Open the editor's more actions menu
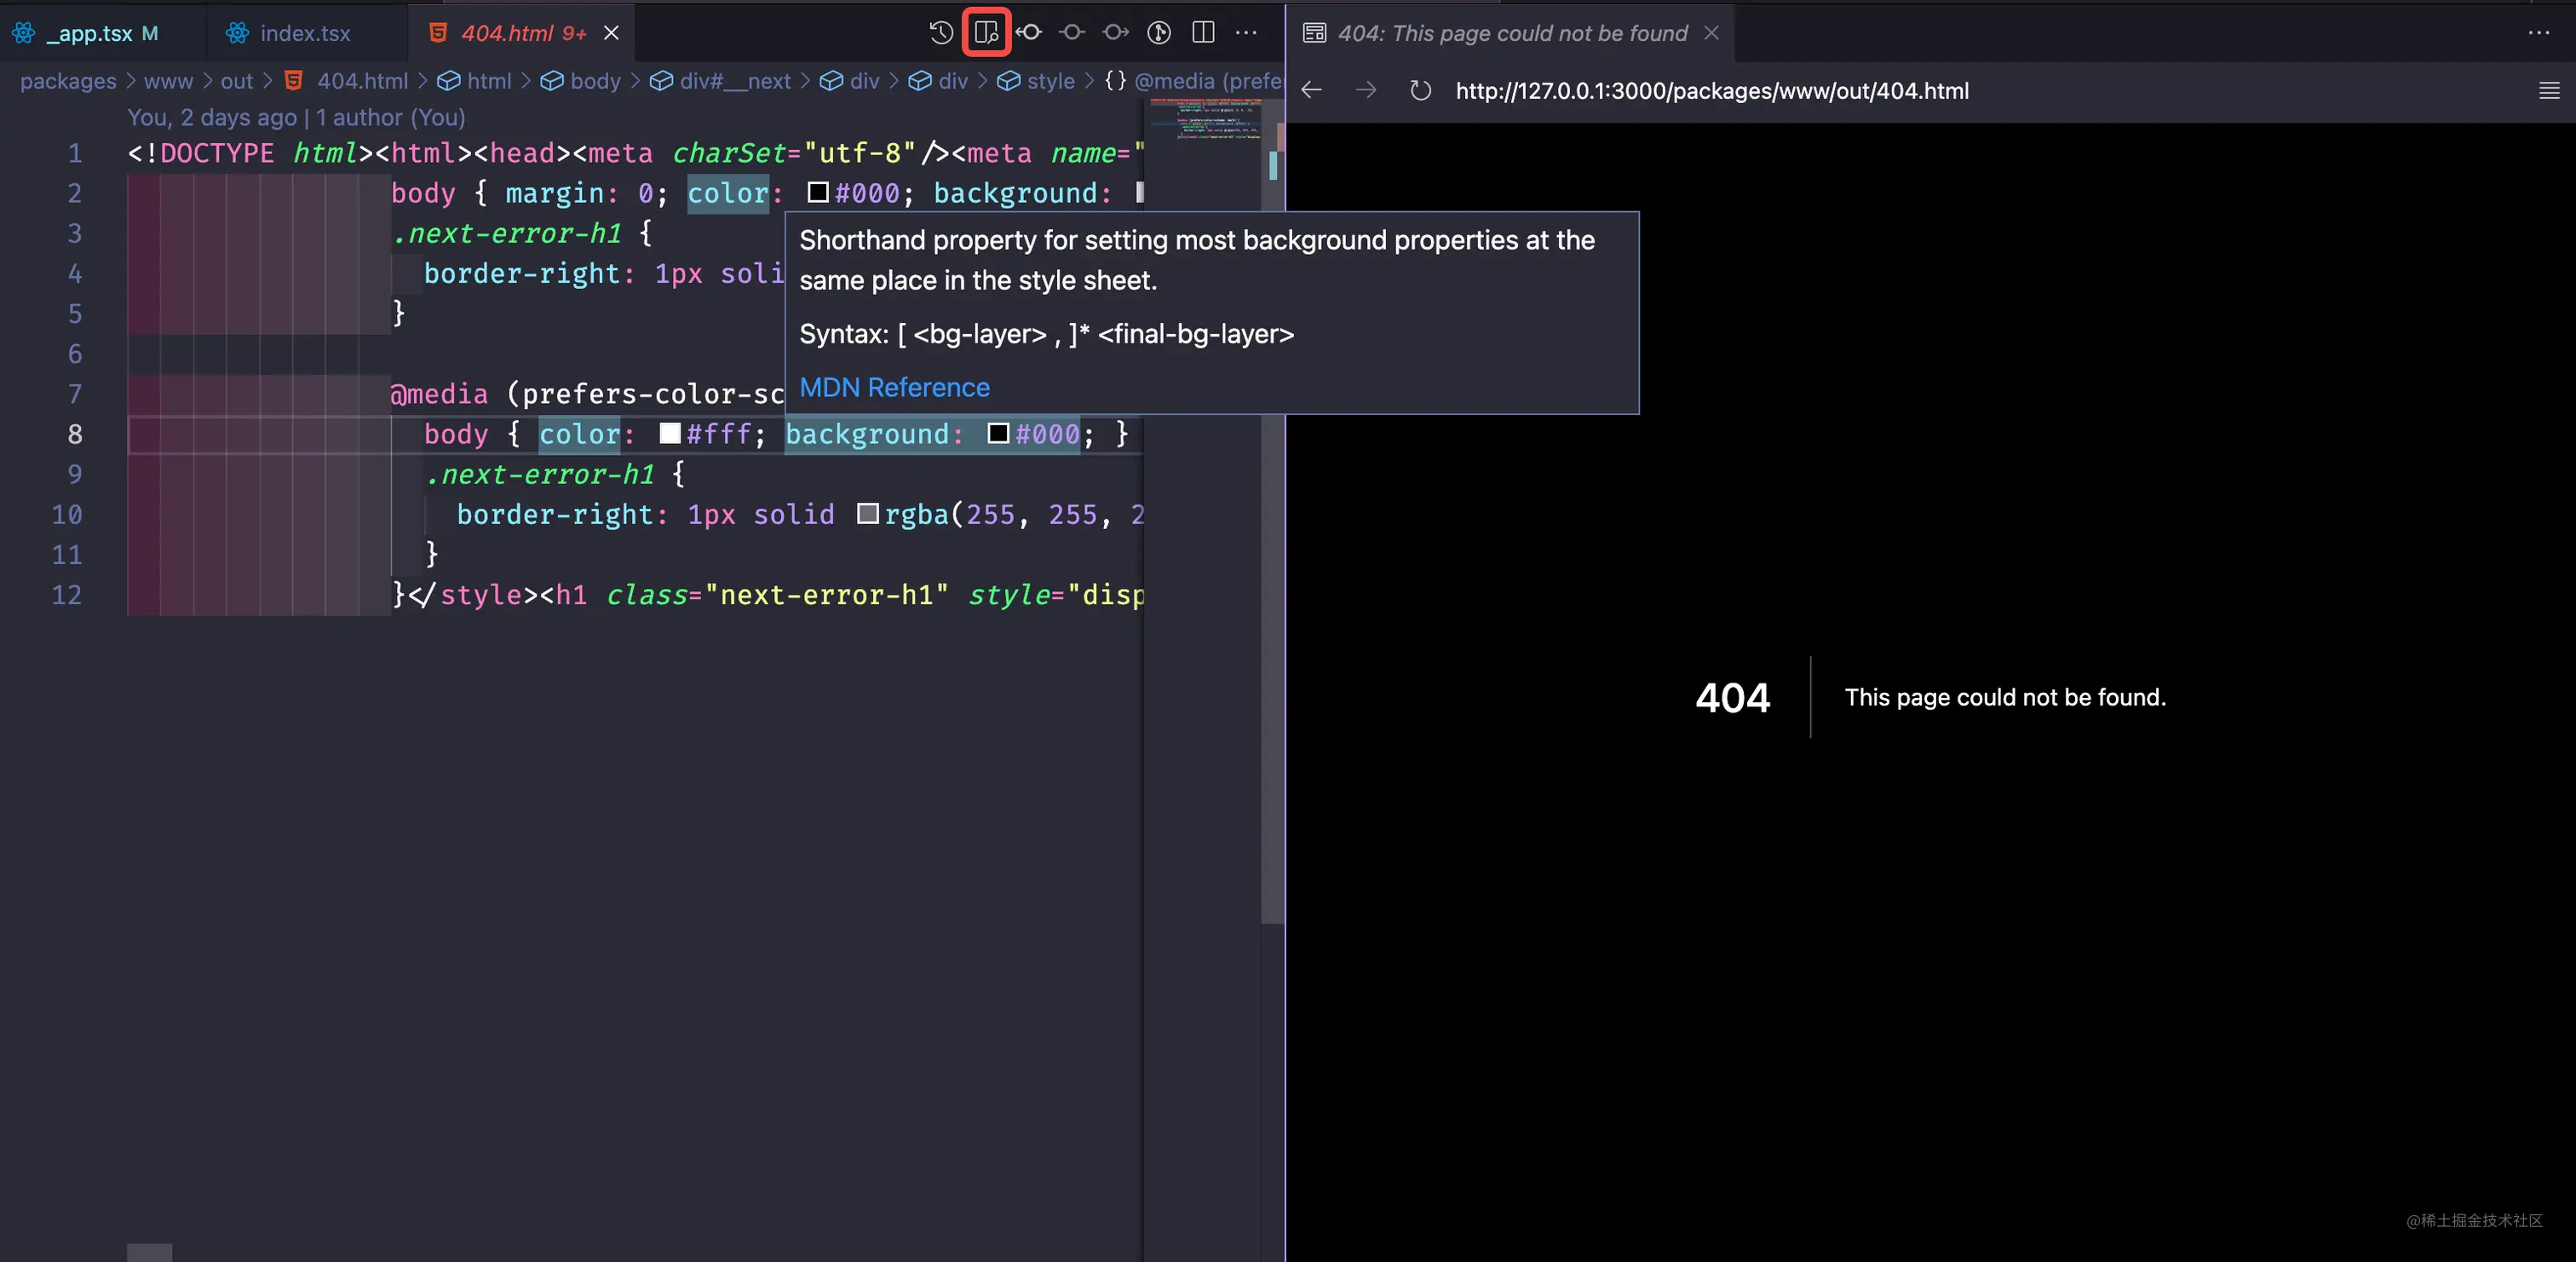 pos(1247,32)
